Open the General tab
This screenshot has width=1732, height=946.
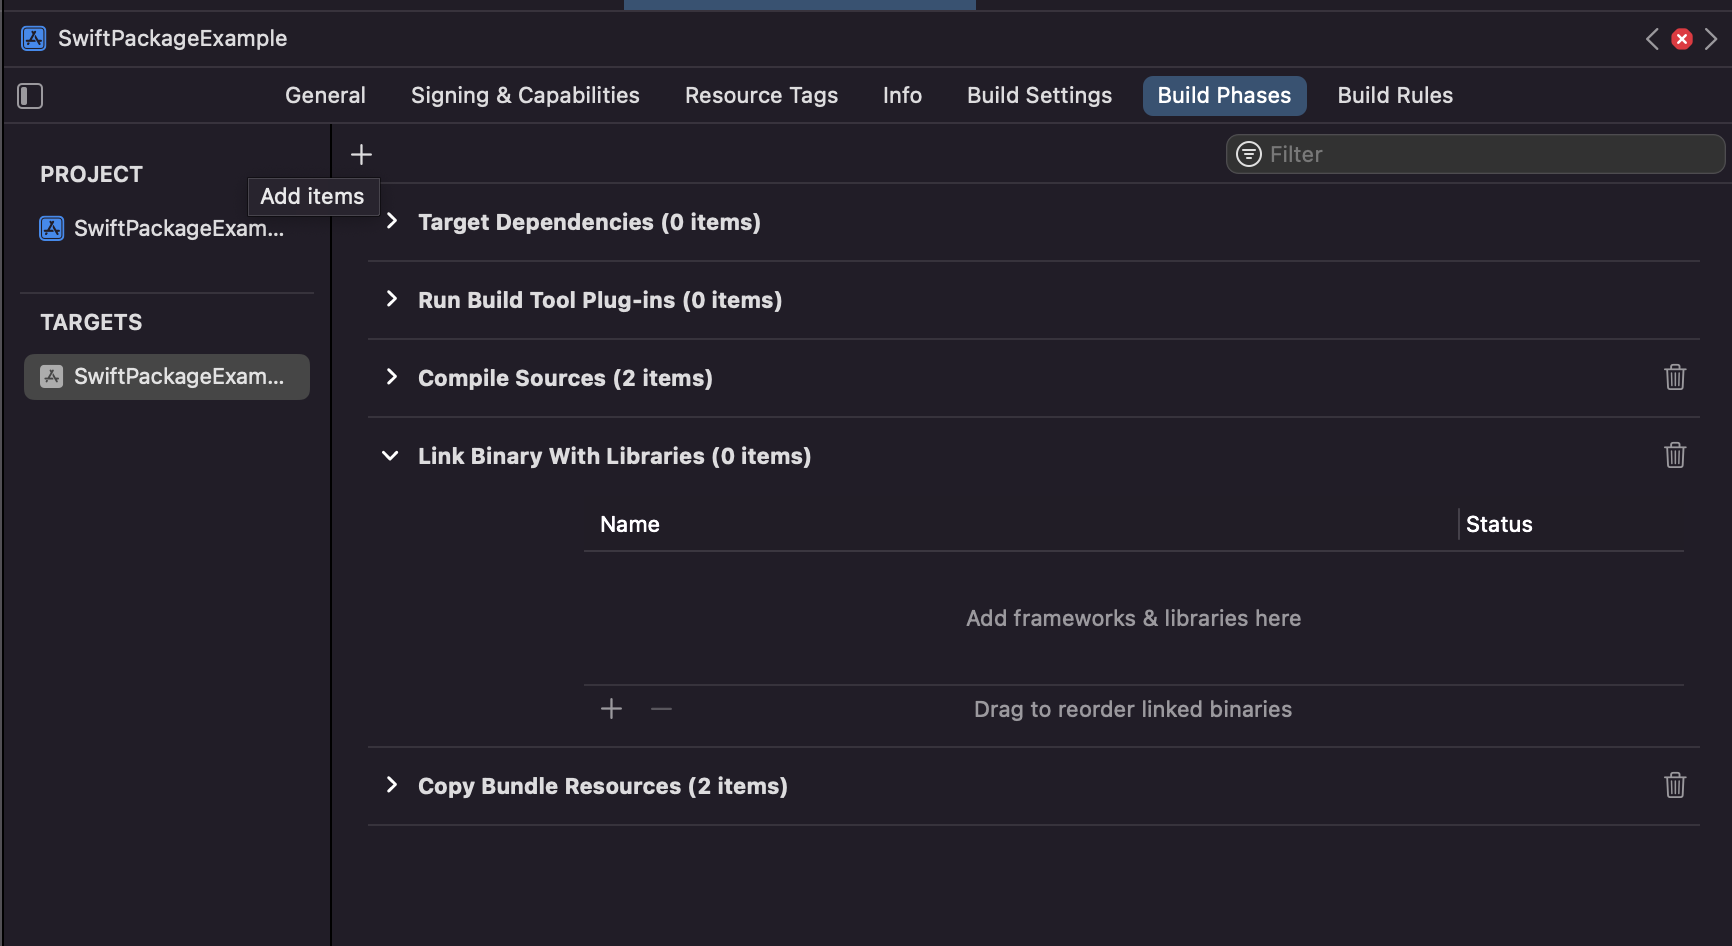click(325, 95)
